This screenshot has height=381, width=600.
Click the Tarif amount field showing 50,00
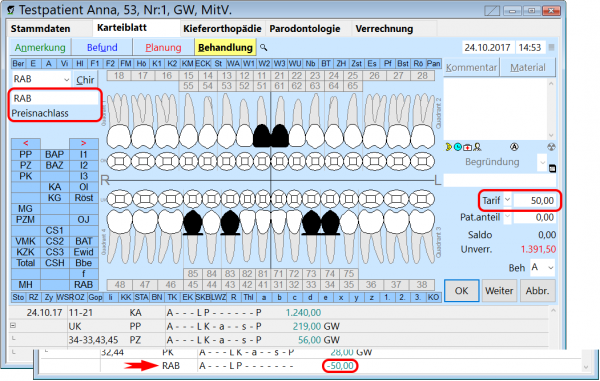tap(534, 200)
